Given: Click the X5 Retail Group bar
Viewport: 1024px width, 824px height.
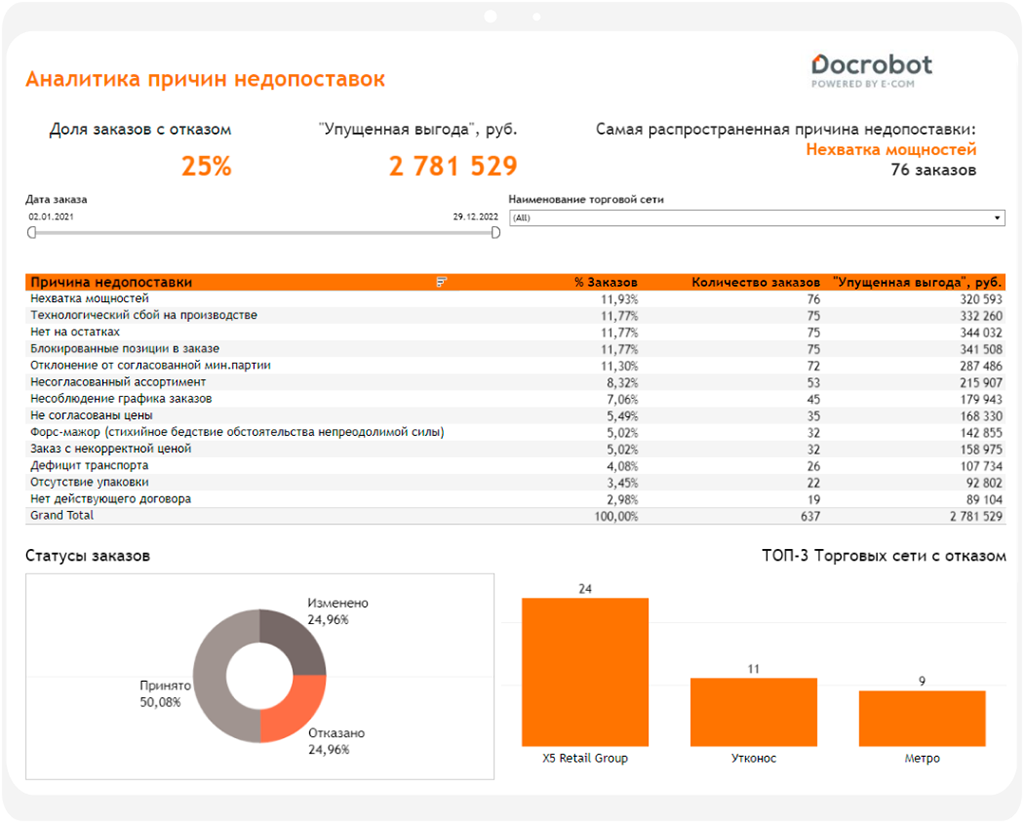Looking at the screenshot, I should [x=585, y=671].
